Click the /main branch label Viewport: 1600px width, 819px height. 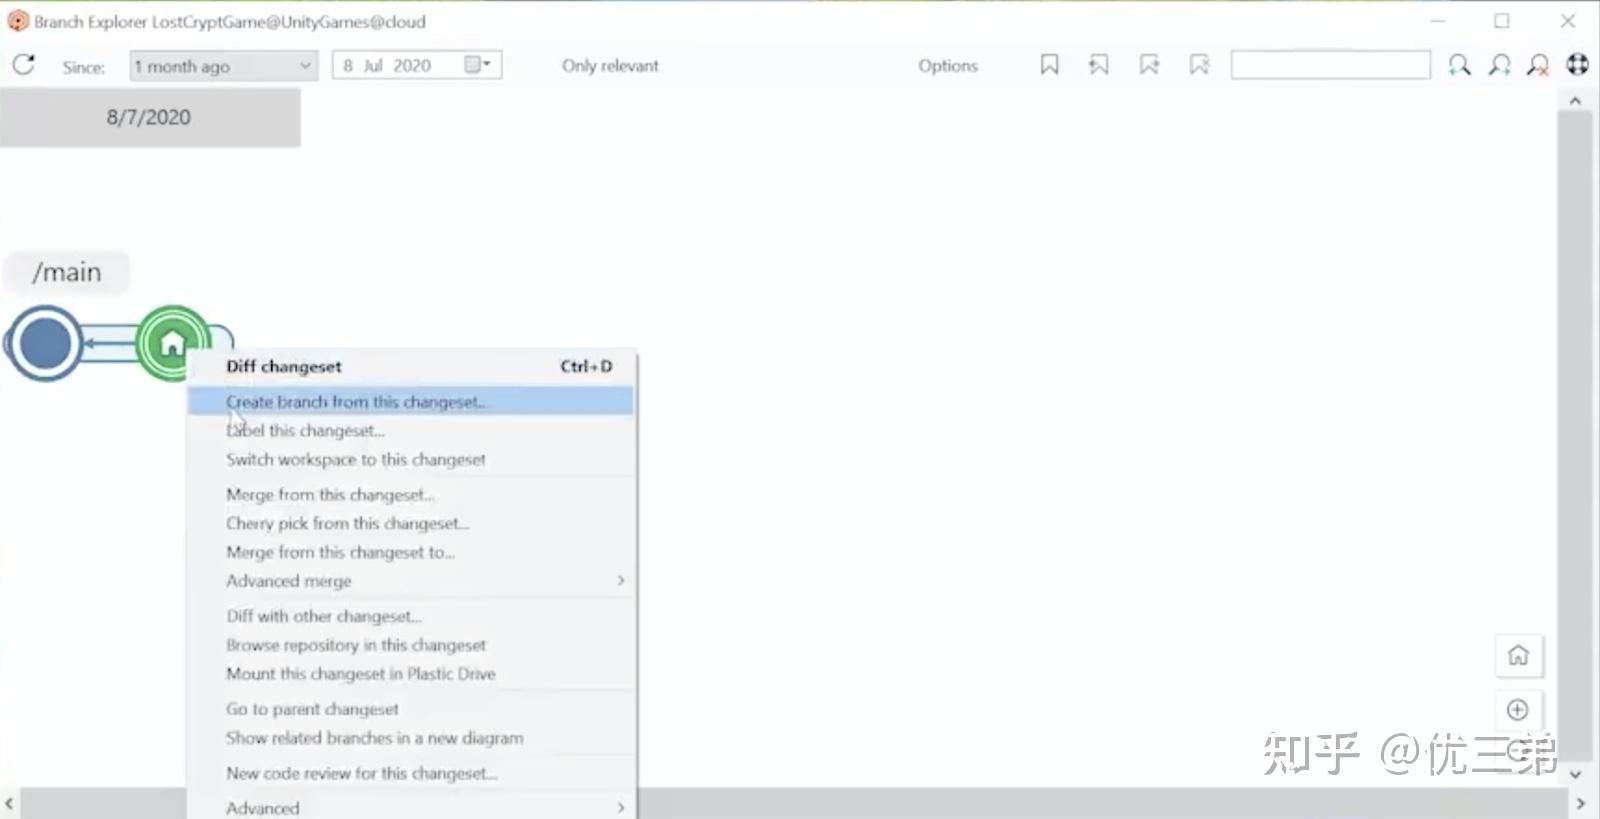67,272
